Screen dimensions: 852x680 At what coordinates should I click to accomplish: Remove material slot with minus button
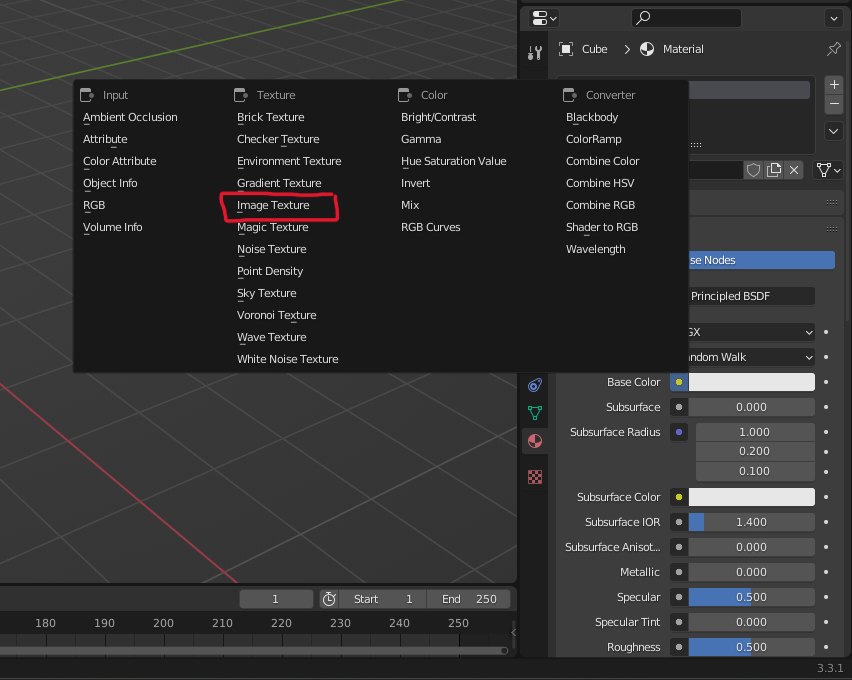[834, 105]
